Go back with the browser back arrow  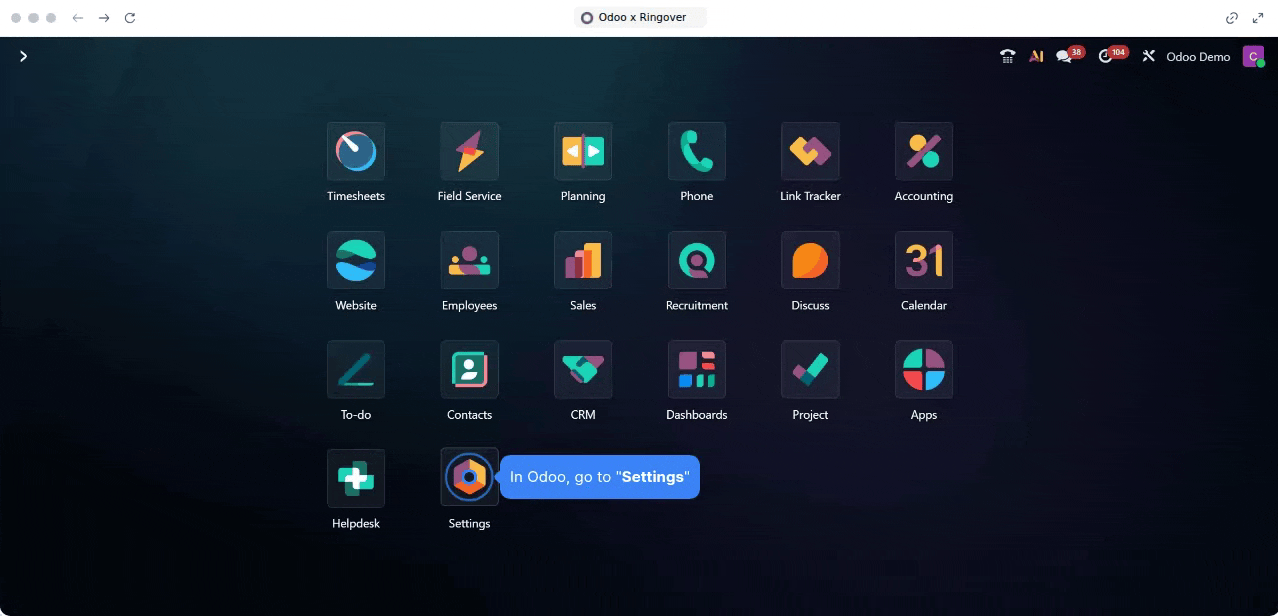coord(77,18)
